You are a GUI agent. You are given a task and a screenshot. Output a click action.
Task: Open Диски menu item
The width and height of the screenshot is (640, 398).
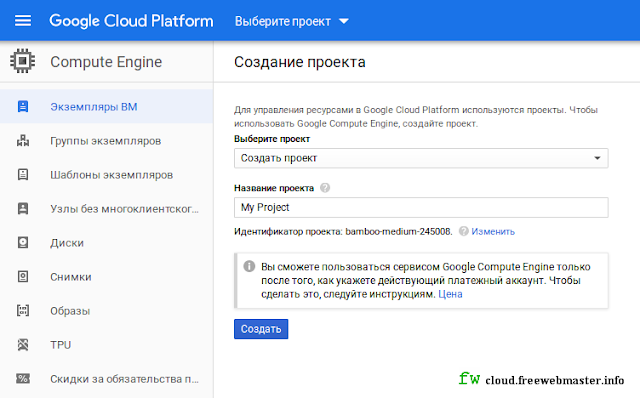[107, 243]
